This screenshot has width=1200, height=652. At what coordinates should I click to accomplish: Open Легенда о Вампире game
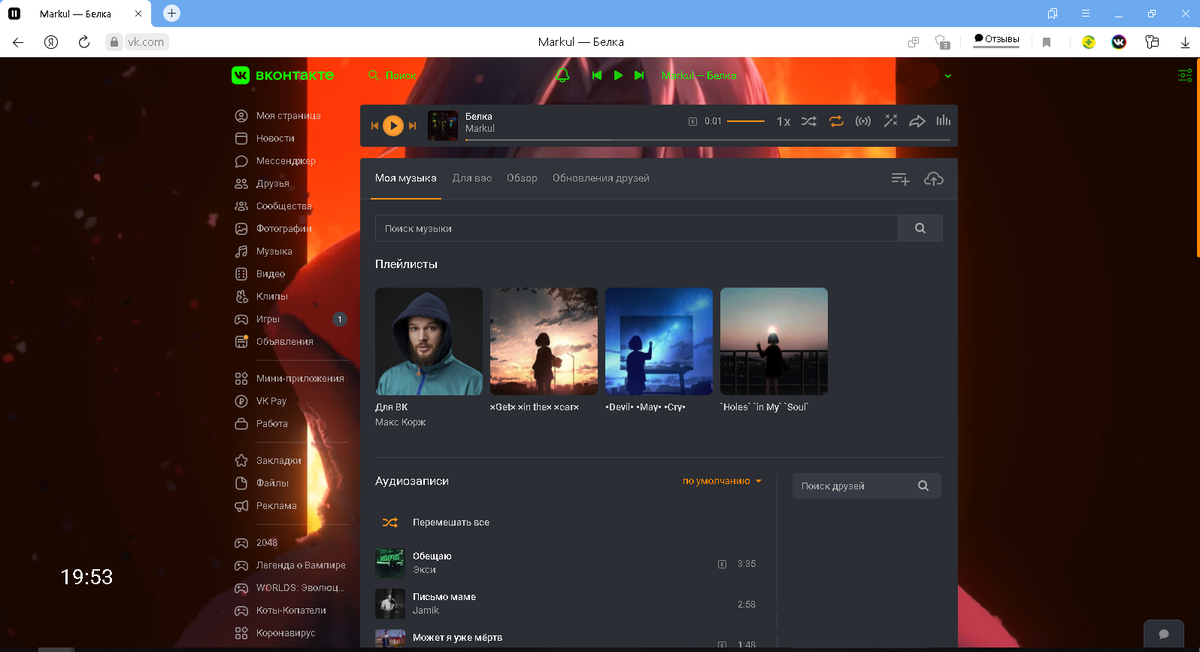290,565
